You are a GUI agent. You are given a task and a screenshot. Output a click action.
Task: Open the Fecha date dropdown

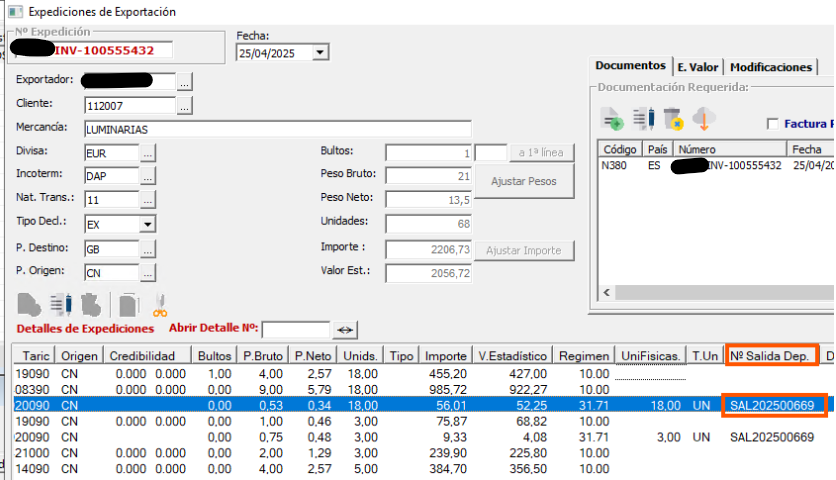coord(320,53)
